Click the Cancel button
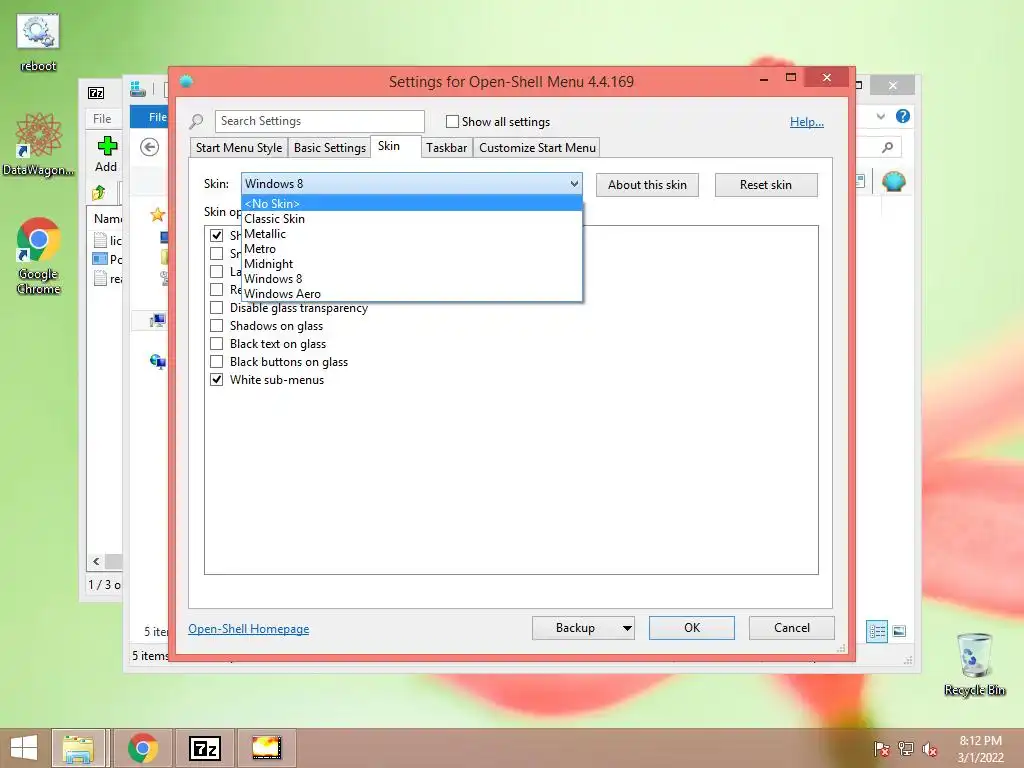1024x768 pixels. pyautogui.click(x=792, y=628)
